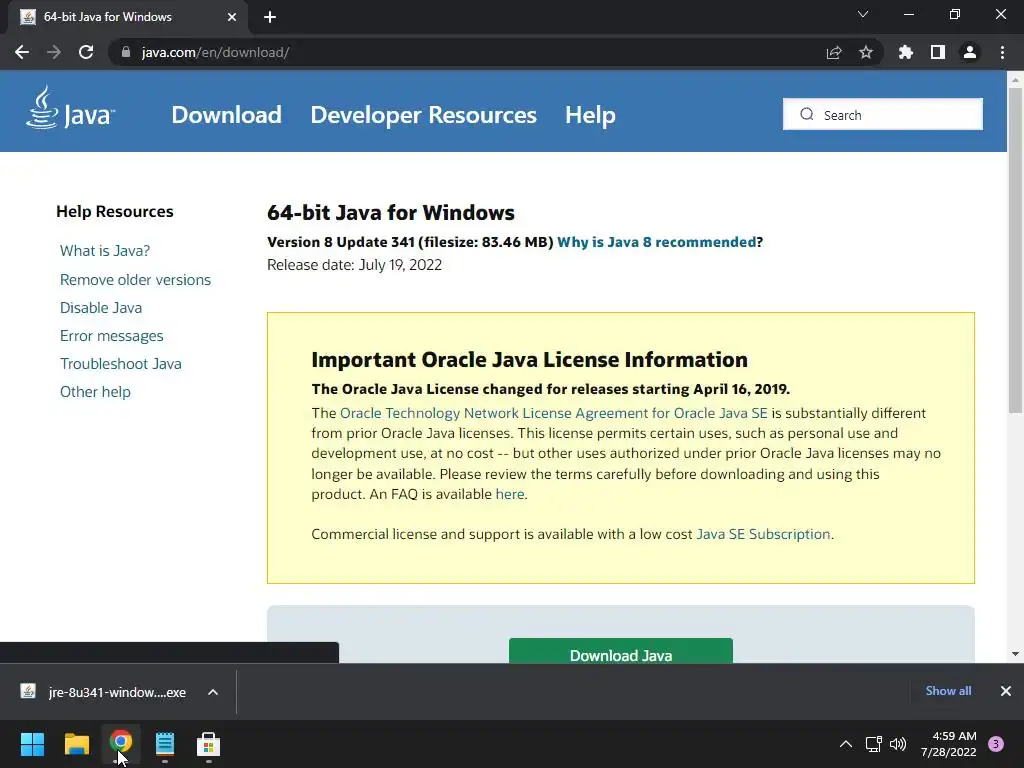This screenshot has height=768, width=1024.
Task: Click the search magnifier icon
Action: coord(807,114)
